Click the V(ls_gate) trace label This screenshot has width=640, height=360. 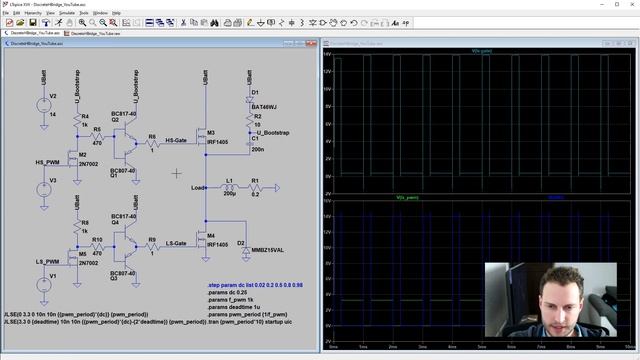pos(482,51)
